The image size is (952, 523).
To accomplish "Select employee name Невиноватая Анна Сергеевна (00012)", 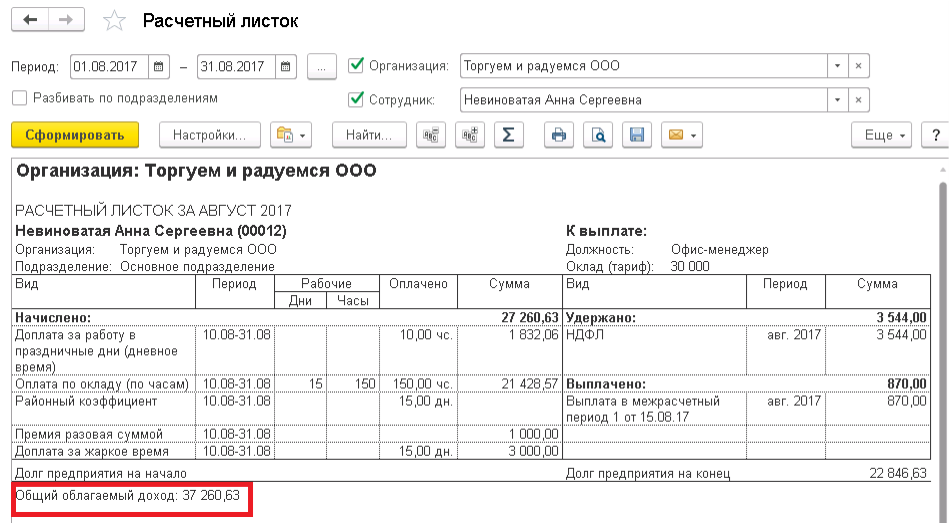I will coord(151,231).
